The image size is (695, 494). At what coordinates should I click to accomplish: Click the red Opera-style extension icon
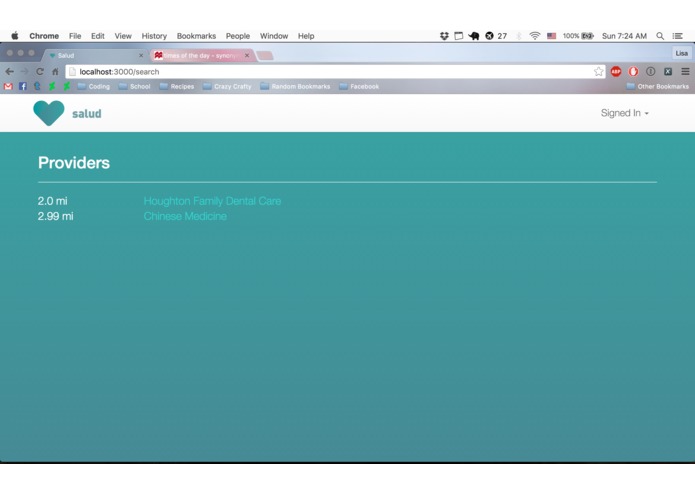pyautogui.click(x=633, y=71)
